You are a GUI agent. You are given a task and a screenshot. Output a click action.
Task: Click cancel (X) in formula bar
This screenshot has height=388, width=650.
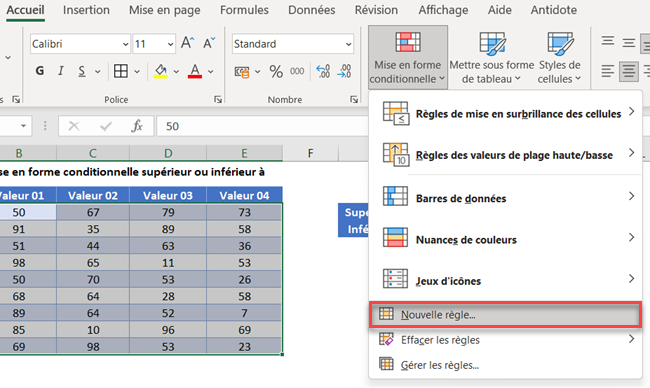(74, 126)
